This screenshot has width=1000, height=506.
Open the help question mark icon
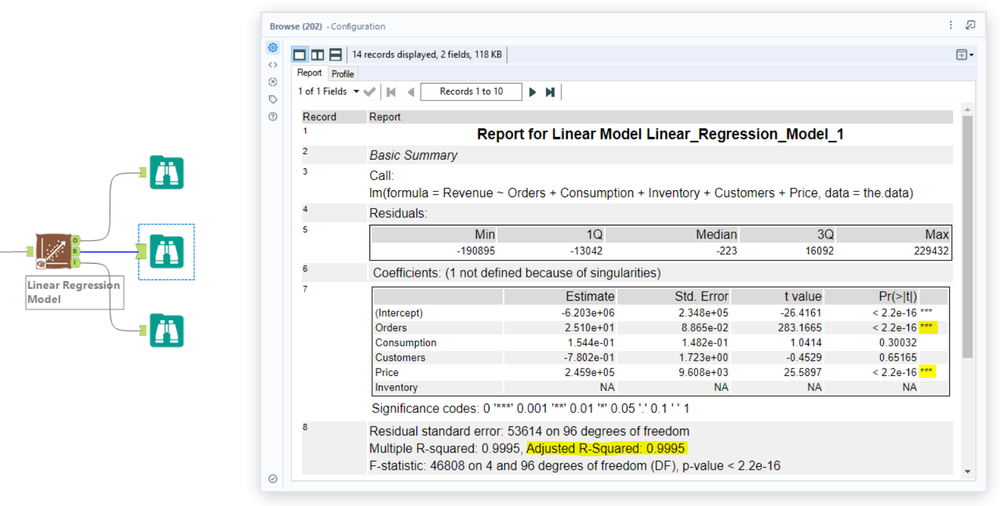[x=273, y=117]
